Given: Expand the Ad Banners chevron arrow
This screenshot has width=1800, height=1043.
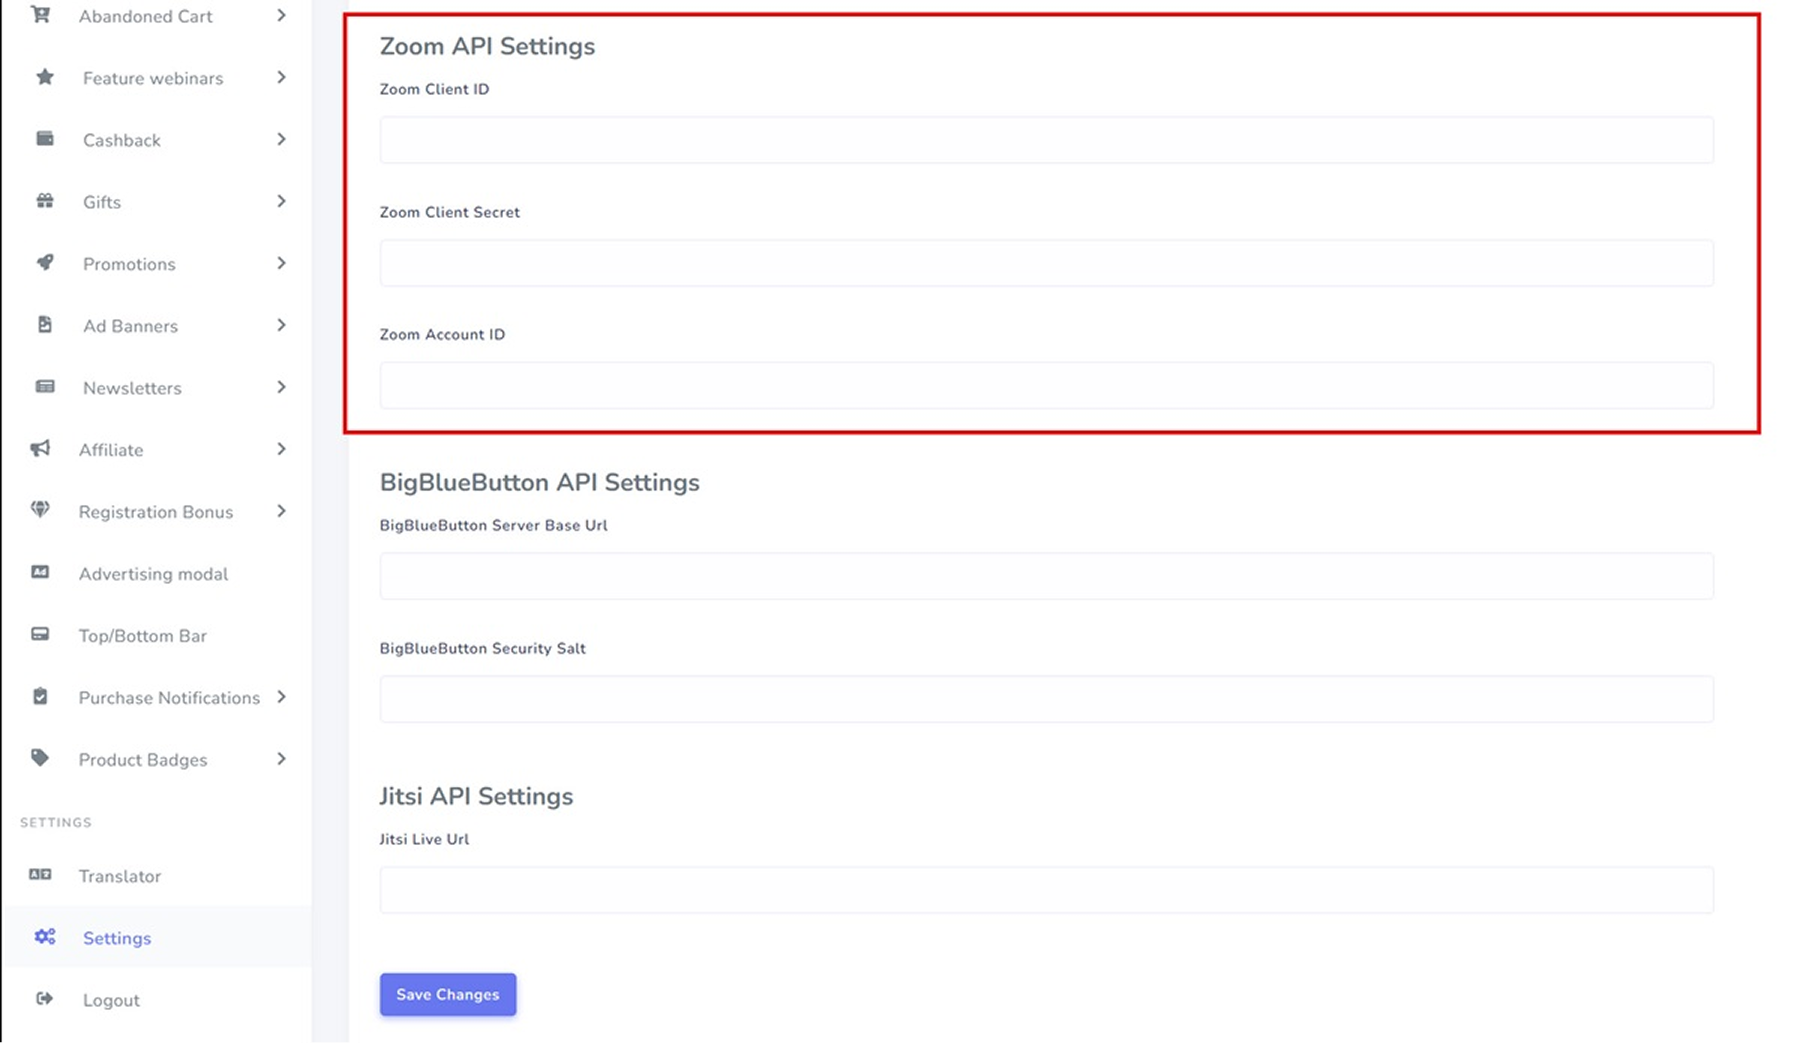Looking at the screenshot, I should coord(281,325).
